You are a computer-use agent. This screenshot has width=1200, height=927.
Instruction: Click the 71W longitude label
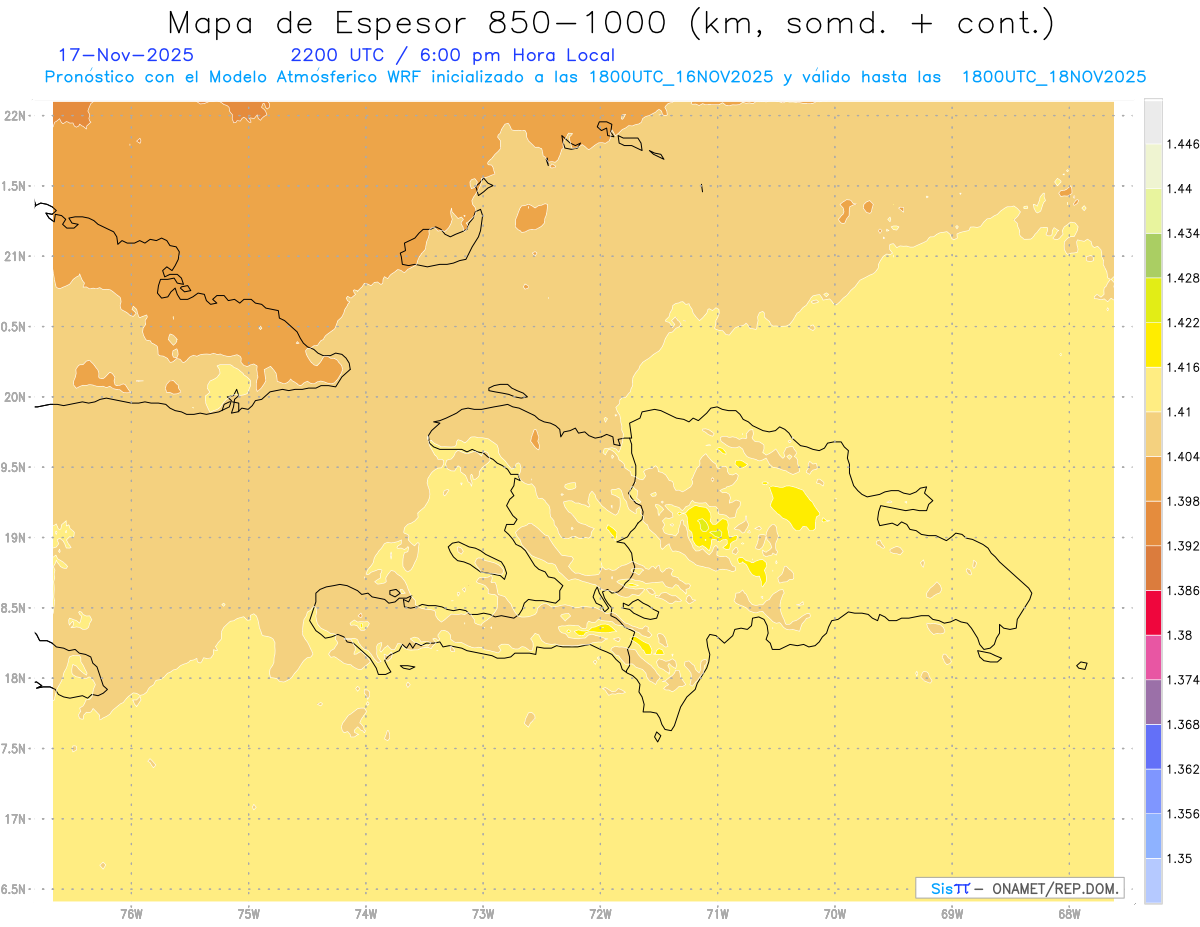click(x=717, y=913)
